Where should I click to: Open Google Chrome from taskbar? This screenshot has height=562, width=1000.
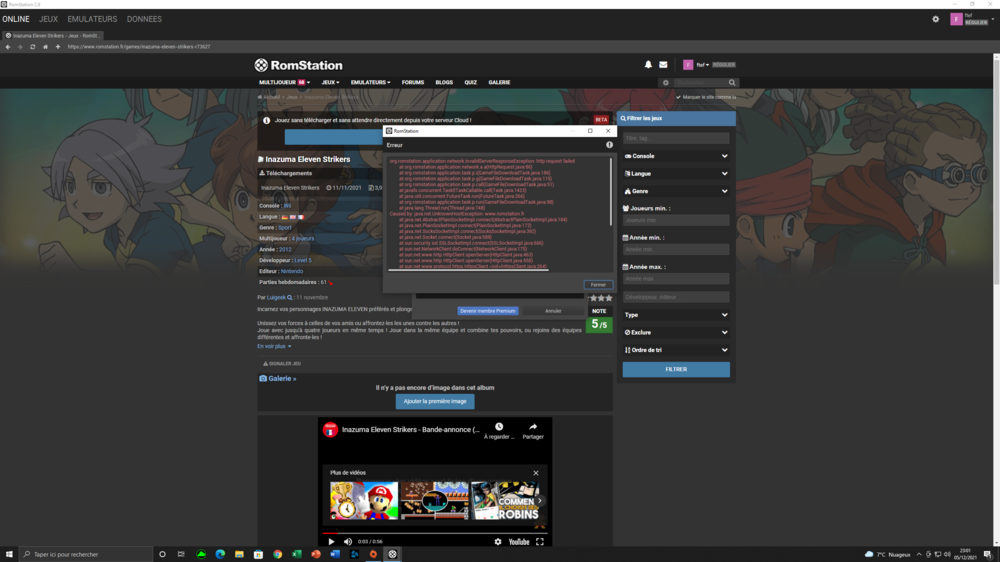pyautogui.click(x=277, y=554)
